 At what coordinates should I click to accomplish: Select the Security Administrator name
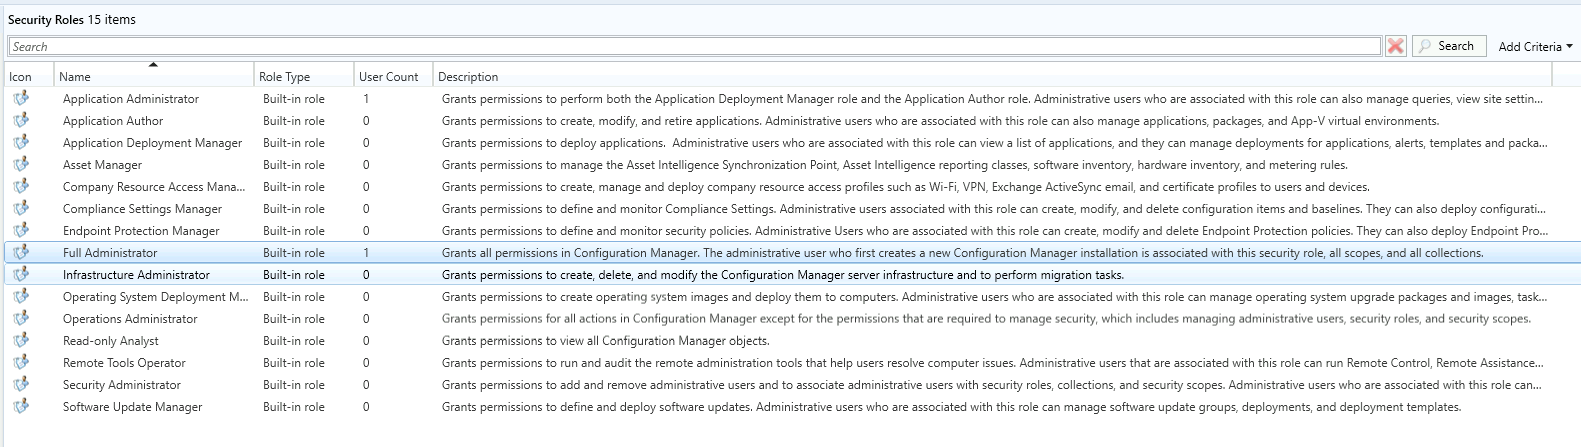coord(122,385)
